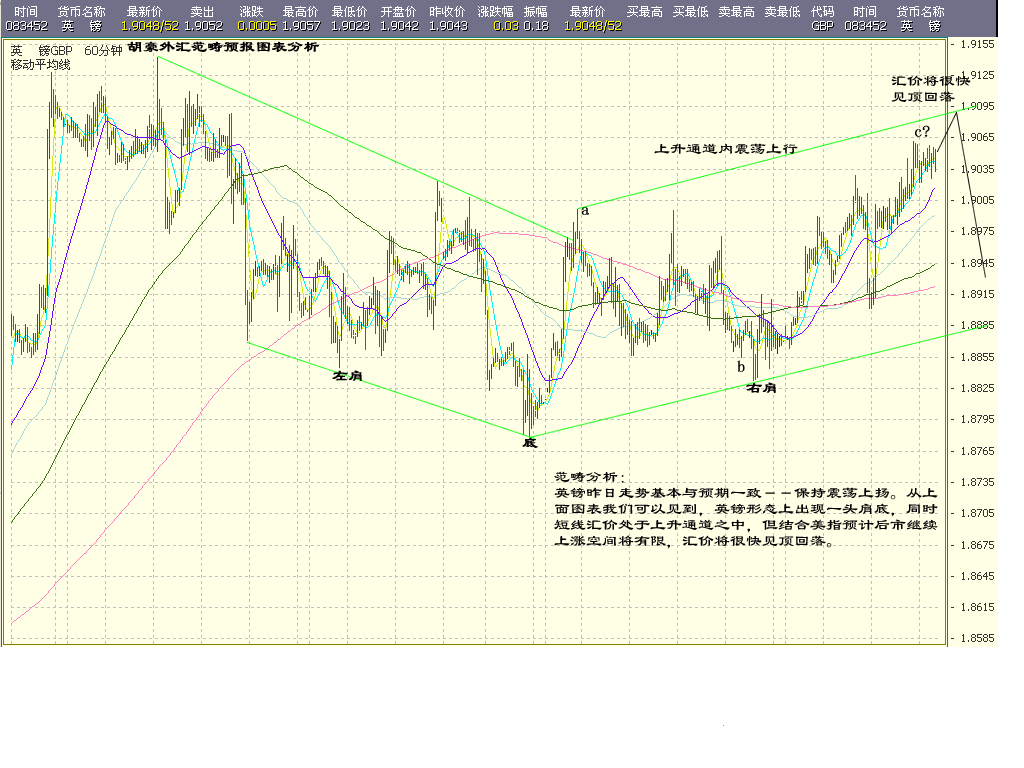
Task: Click the 左肩 annotation label
Action: click(x=347, y=376)
